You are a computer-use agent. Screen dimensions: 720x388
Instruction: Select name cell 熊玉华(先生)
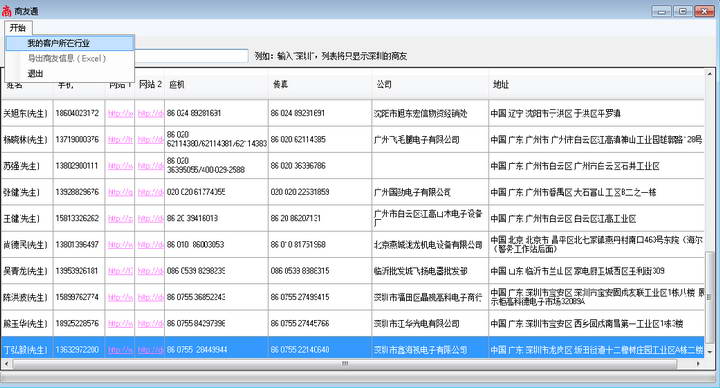click(x=27, y=324)
